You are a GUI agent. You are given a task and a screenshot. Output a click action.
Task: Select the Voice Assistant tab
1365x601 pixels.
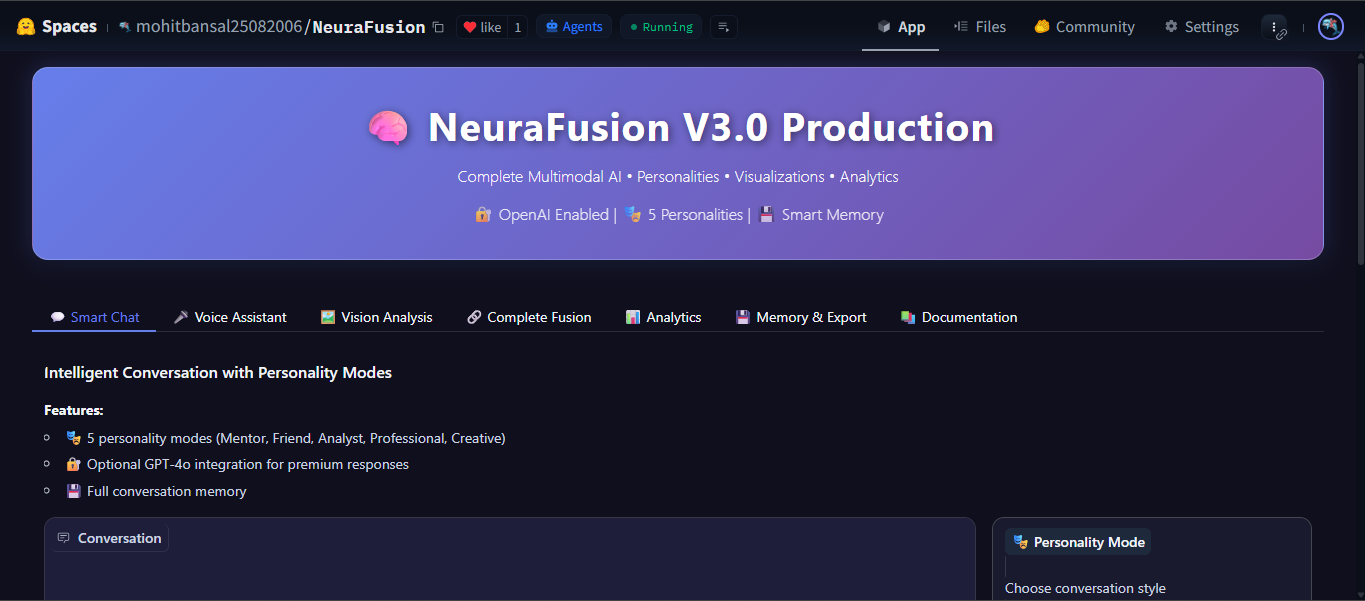[230, 317]
